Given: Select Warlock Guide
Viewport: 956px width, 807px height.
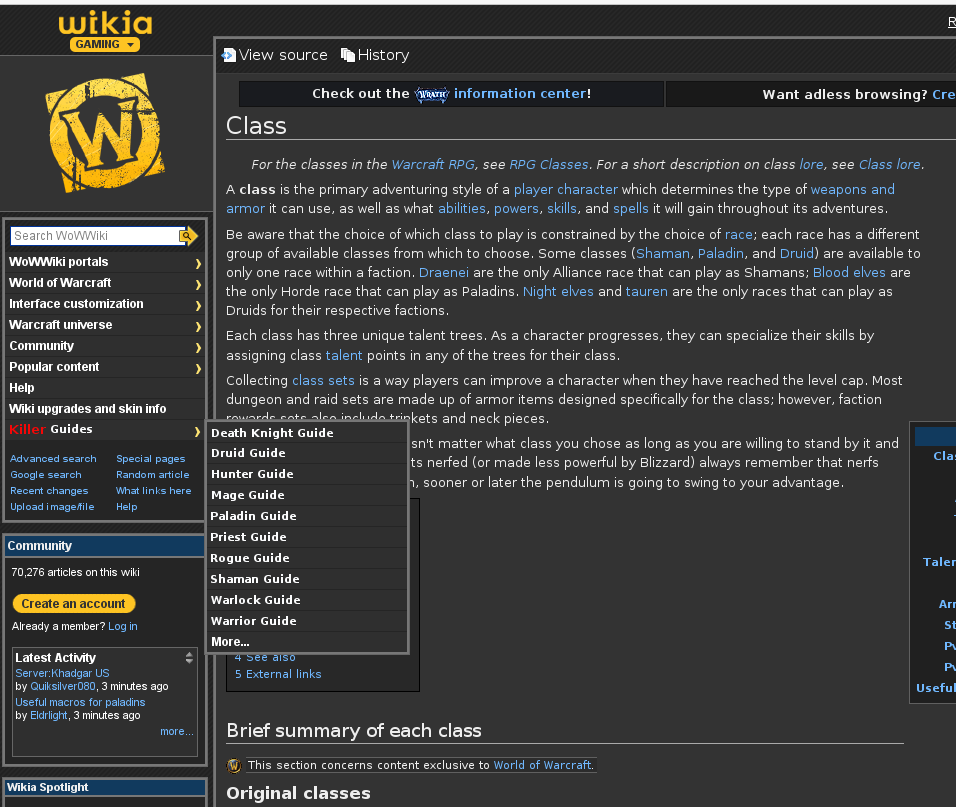Looking at the screenshot, I should pos(307,600).
